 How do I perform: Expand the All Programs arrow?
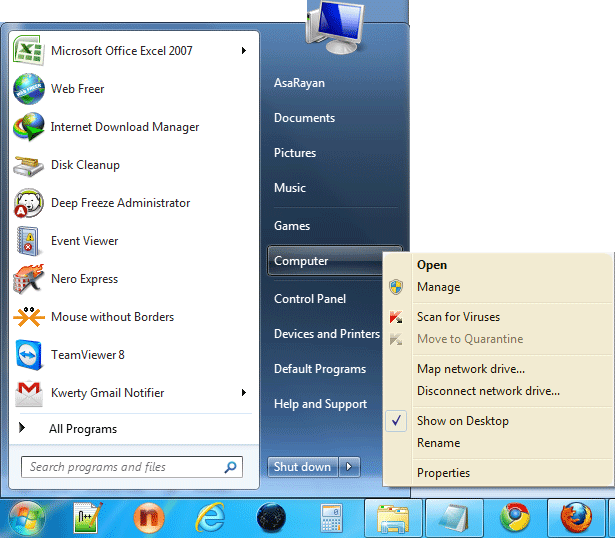[x=22, y=428]
